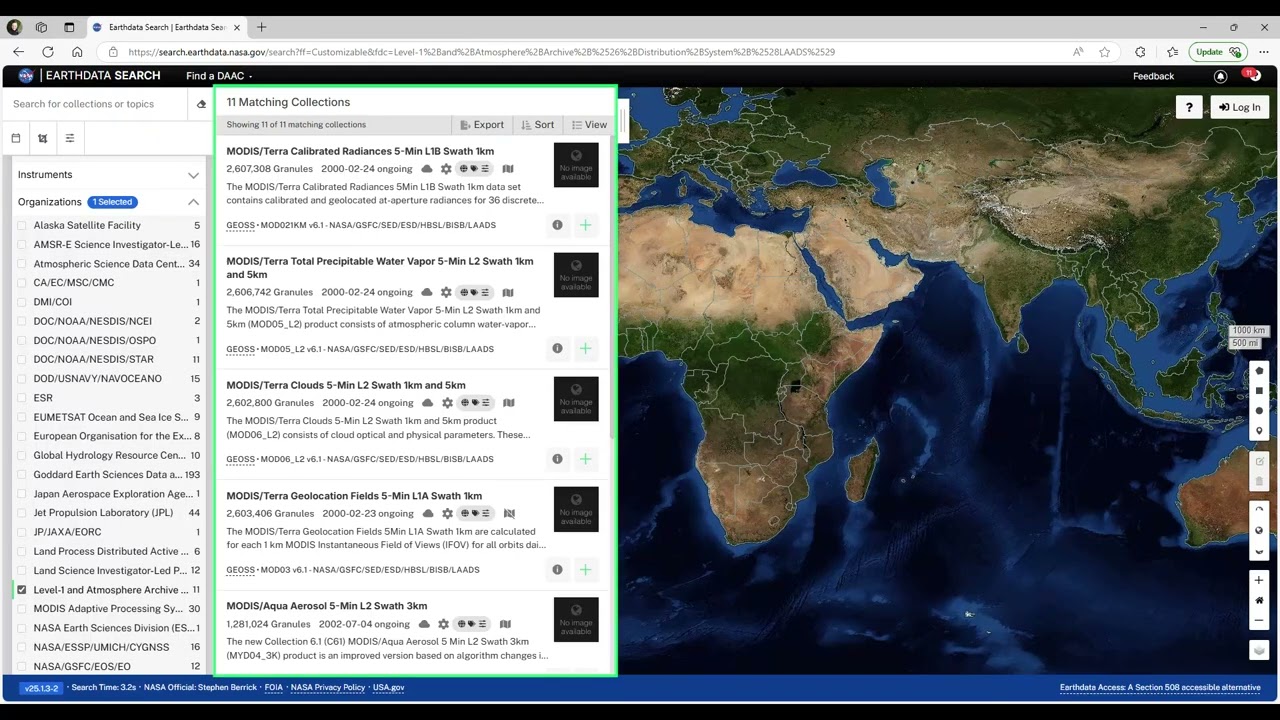Click the browser Update button
Viewport: 1280px width, 720px height.
coord(1216,52)
